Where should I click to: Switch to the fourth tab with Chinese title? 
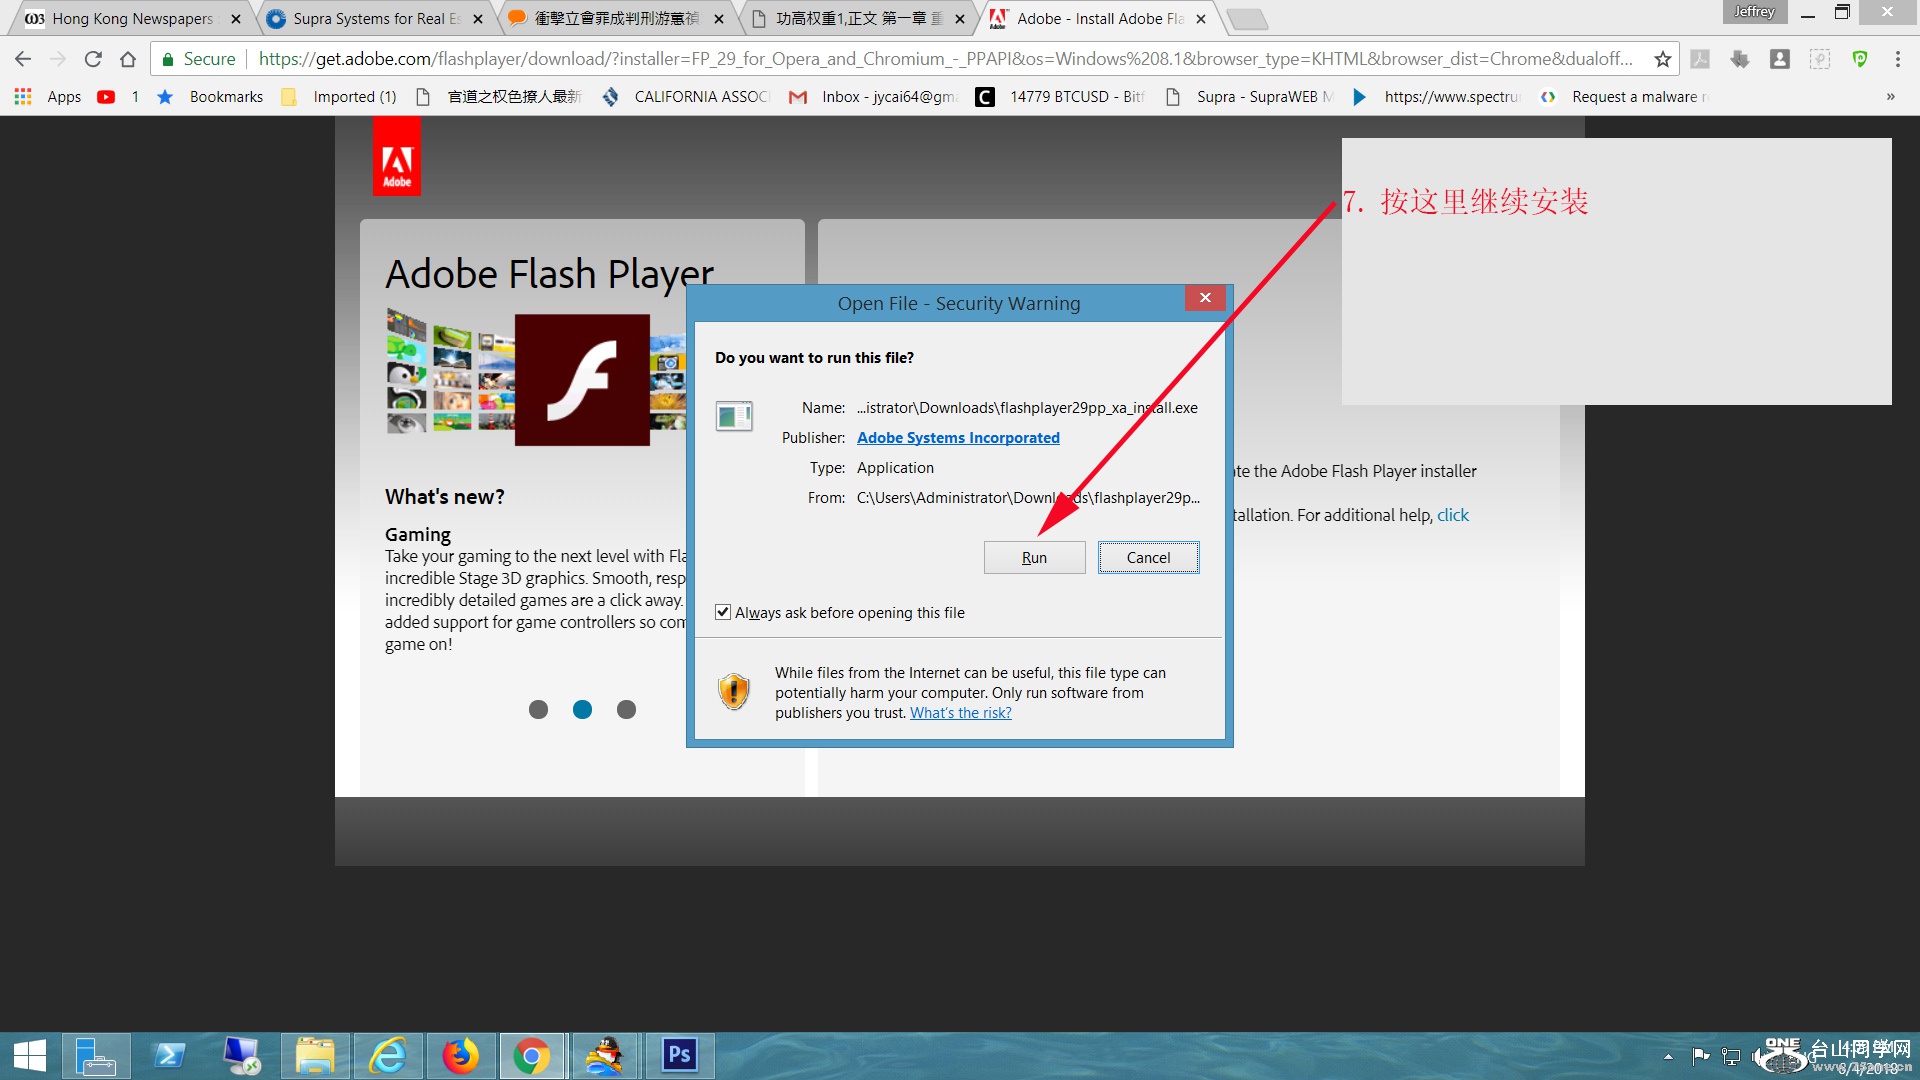(858, 18)
